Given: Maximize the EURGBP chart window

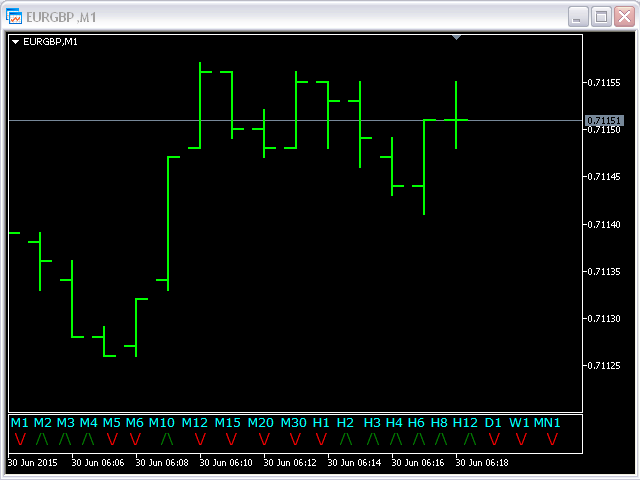Looking at the screenshot, I should (x=601, y=17).
